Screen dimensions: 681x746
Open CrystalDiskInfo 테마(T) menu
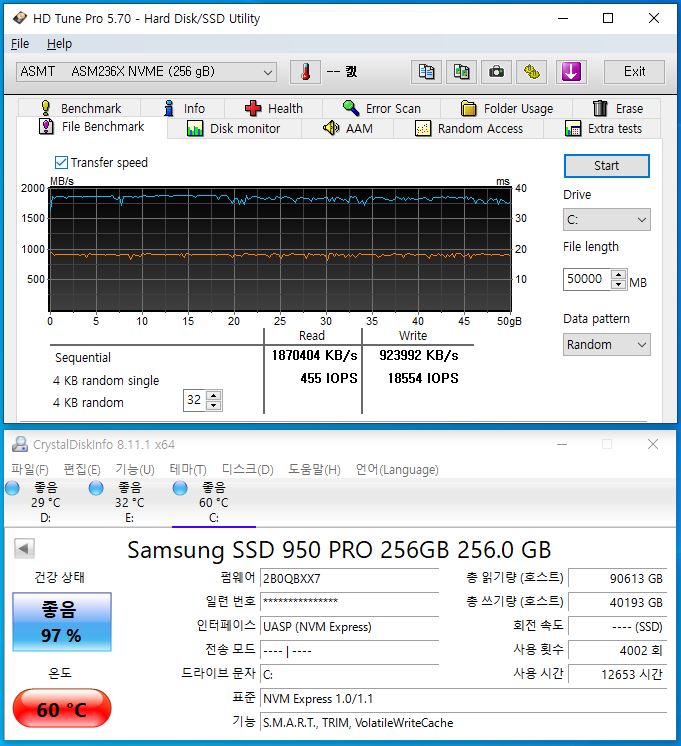click(x=188, y=470)
